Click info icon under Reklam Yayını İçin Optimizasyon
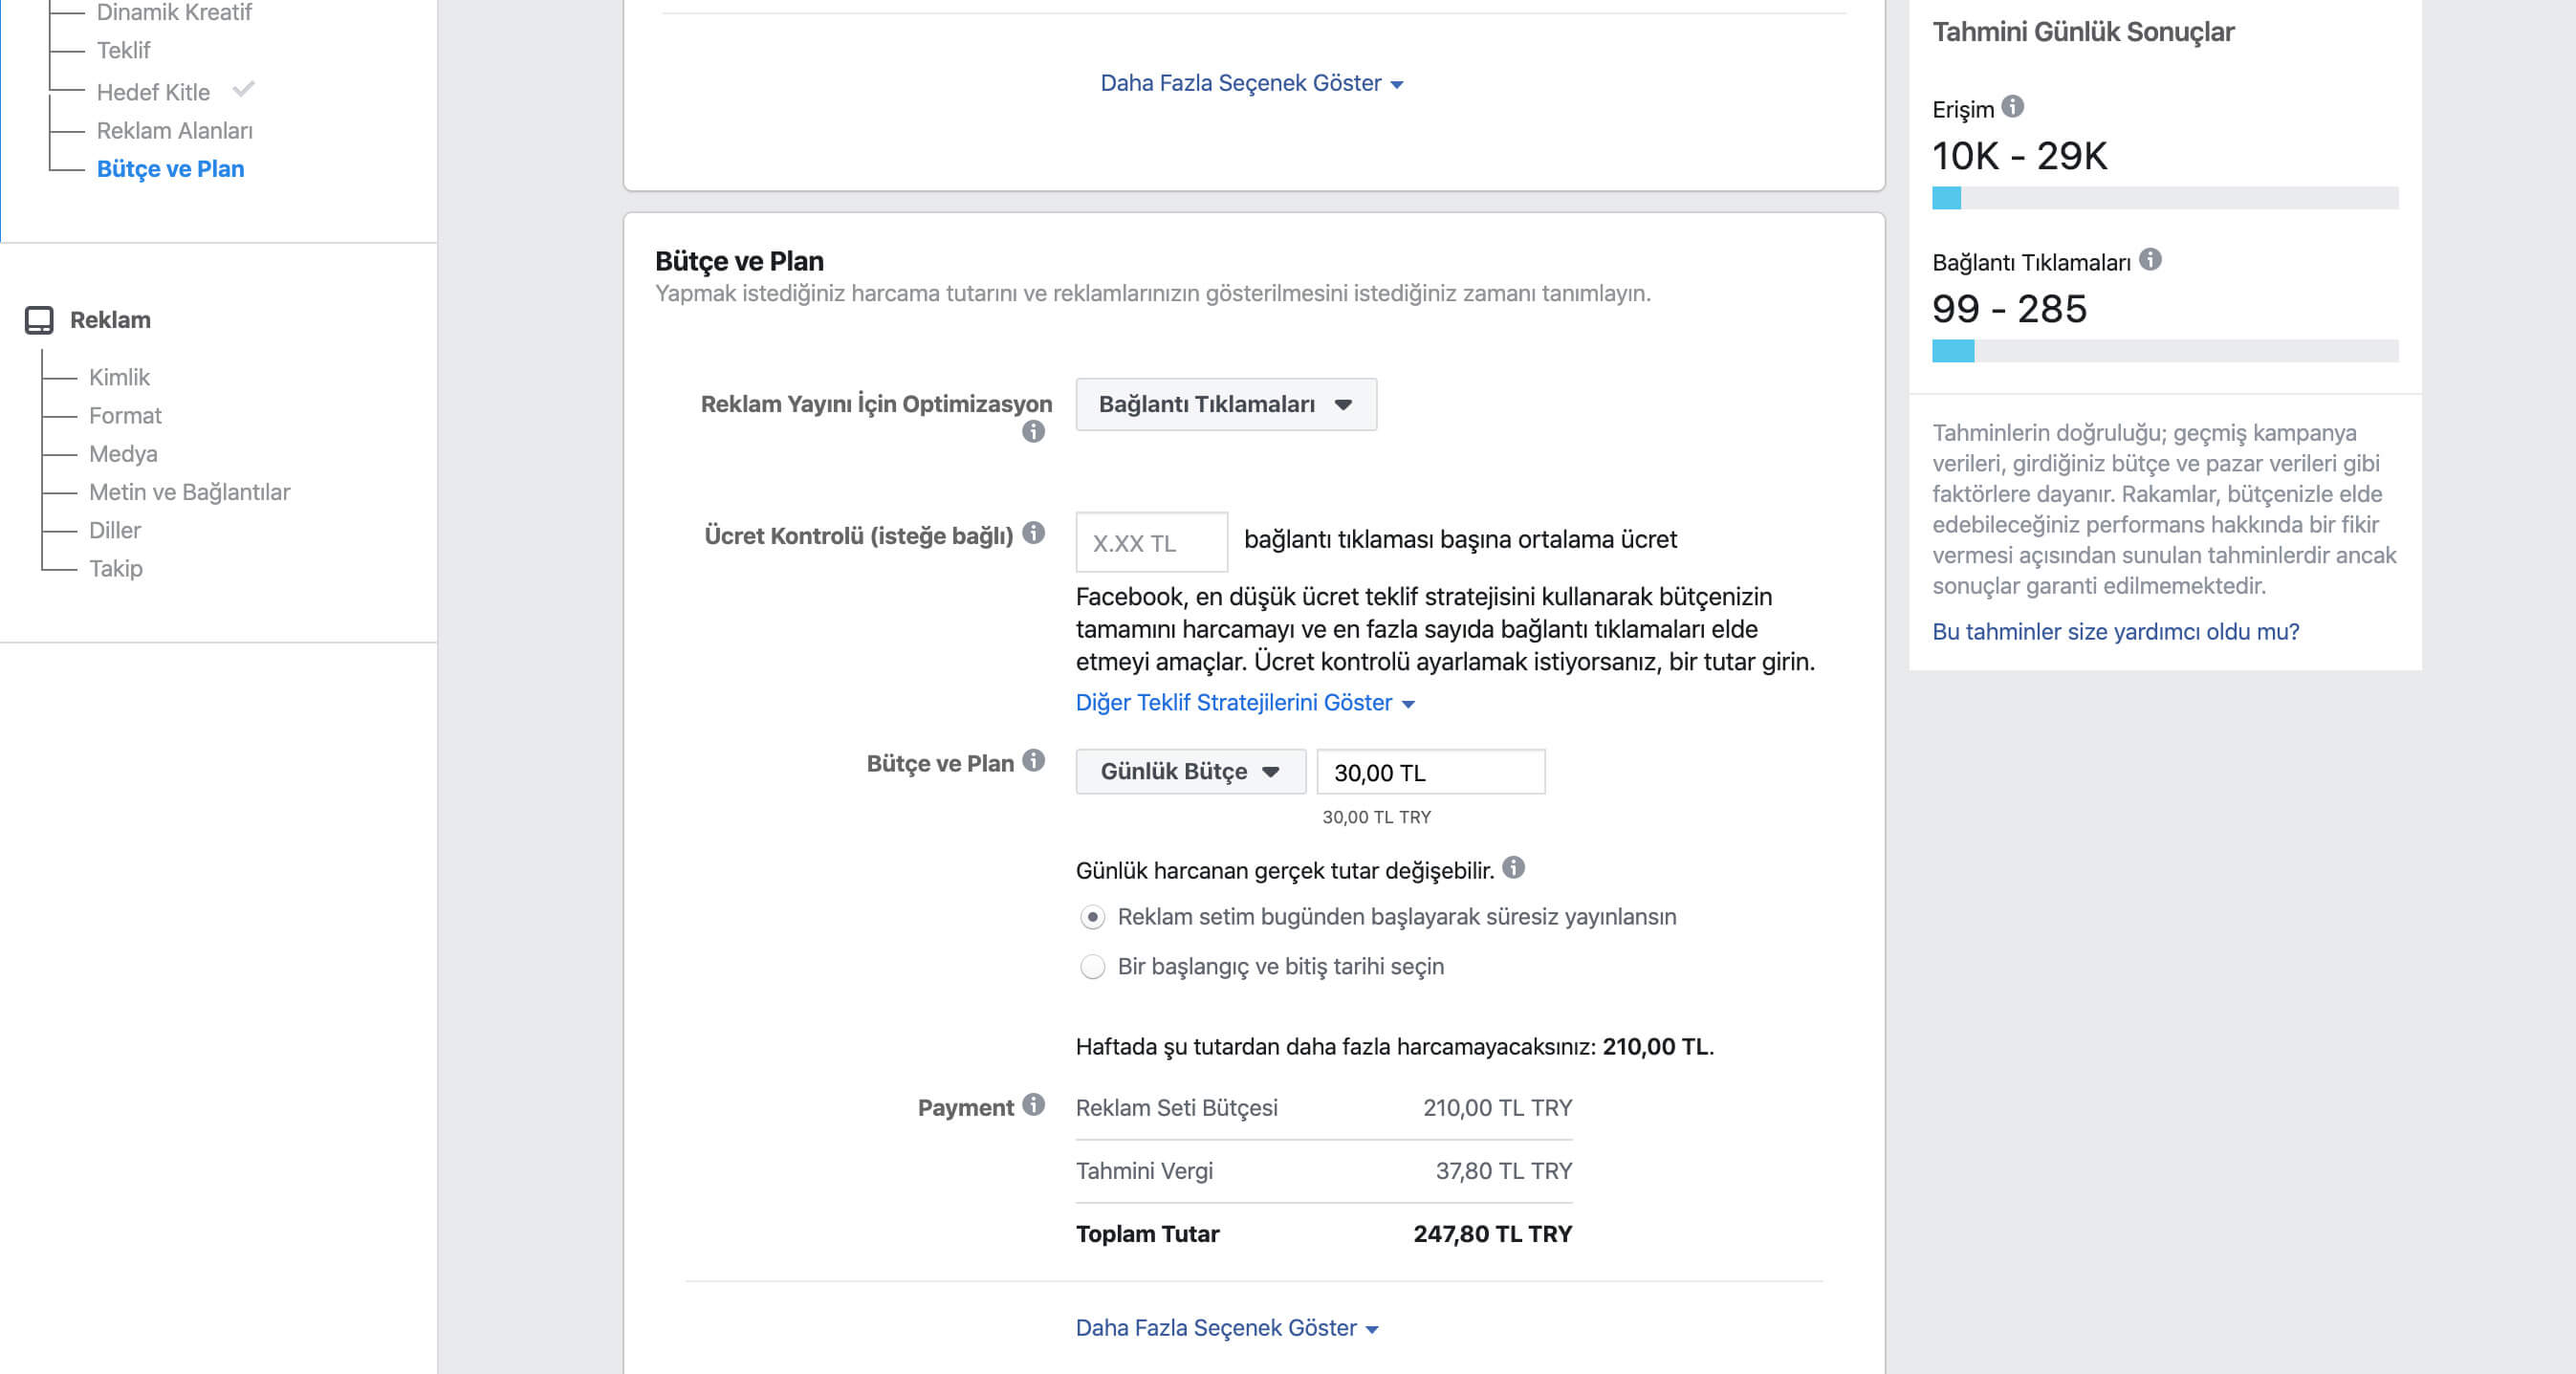 tap(1033, 432)
